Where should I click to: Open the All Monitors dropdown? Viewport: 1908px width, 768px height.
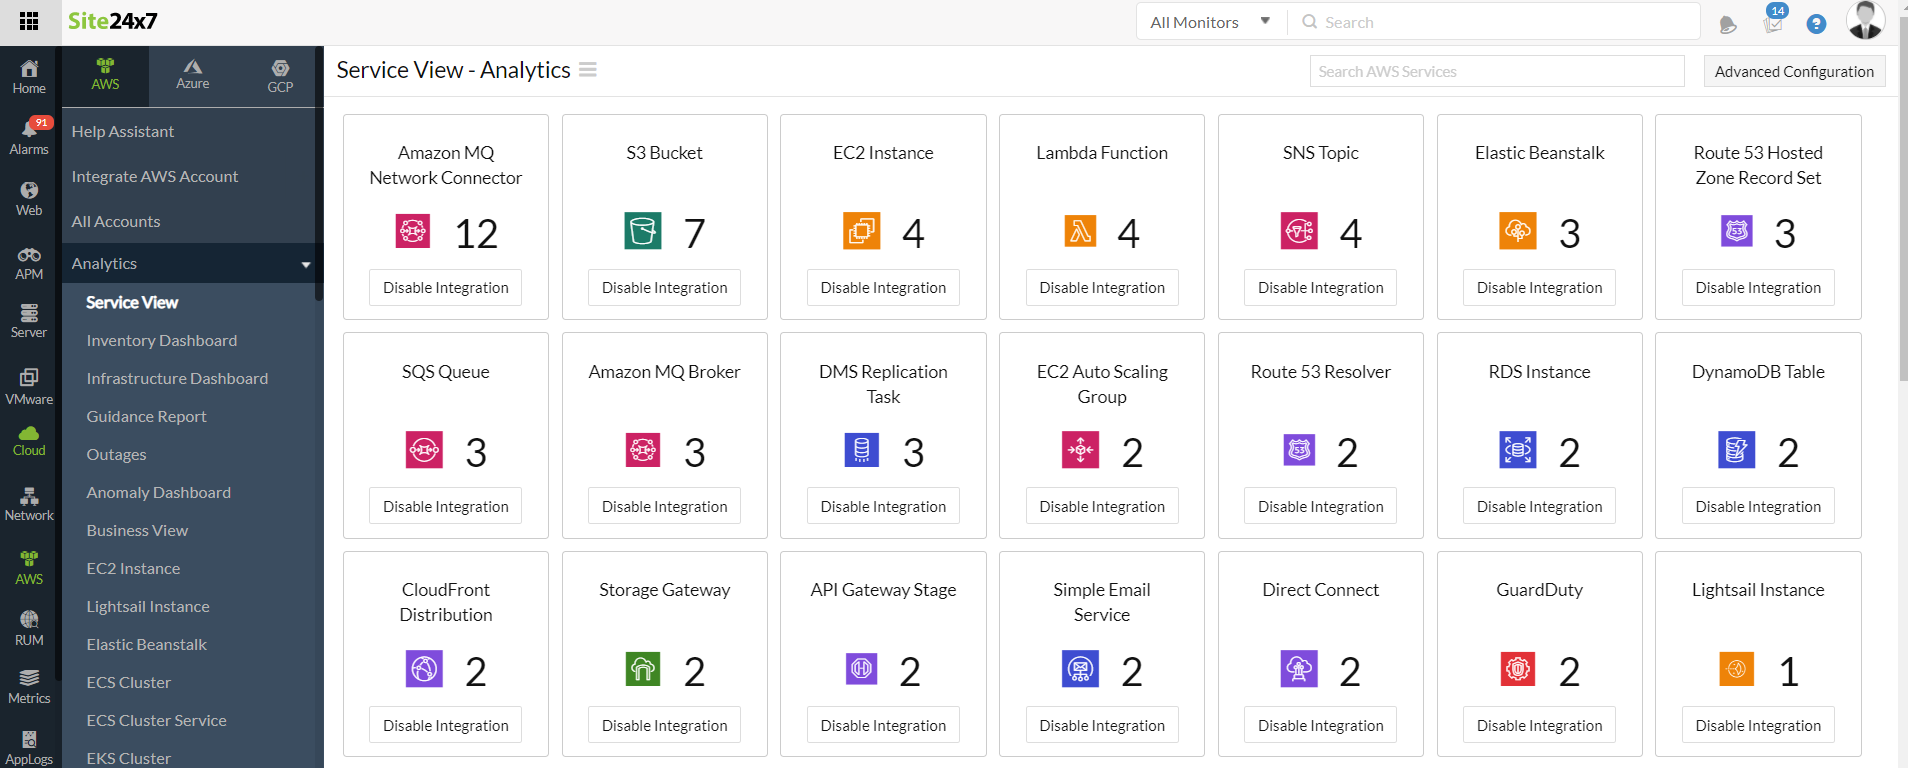1210,22
